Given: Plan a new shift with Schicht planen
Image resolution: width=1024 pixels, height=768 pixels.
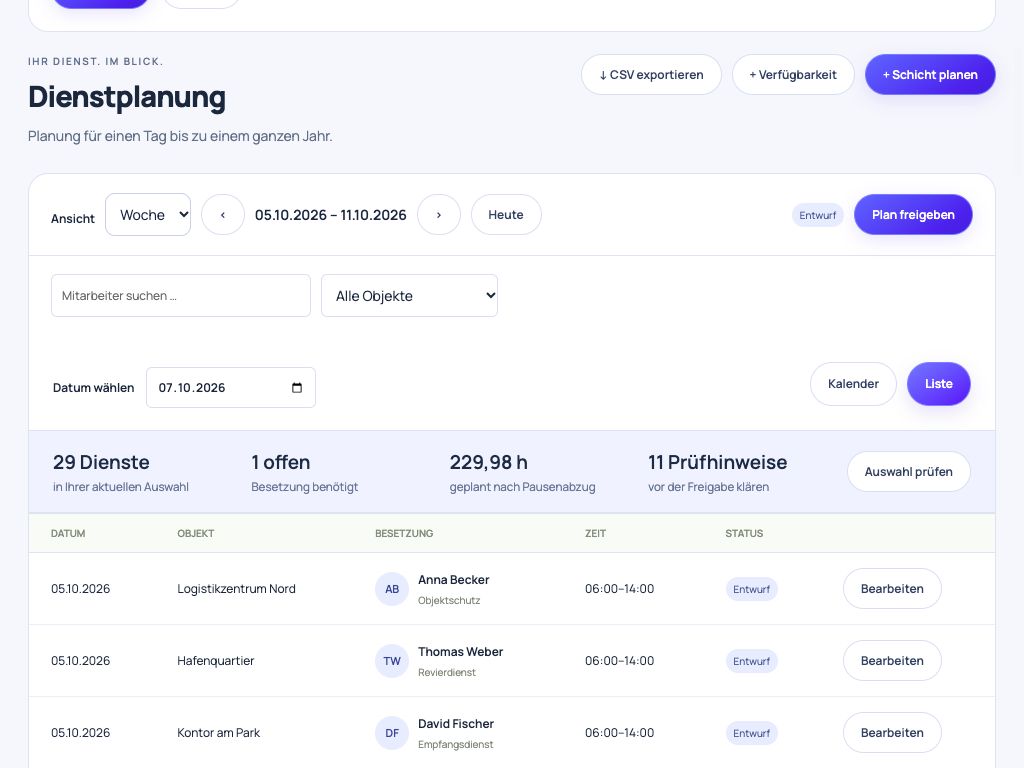Looking at the screenshot, I should pyautogui.click(x=930, y=74).
